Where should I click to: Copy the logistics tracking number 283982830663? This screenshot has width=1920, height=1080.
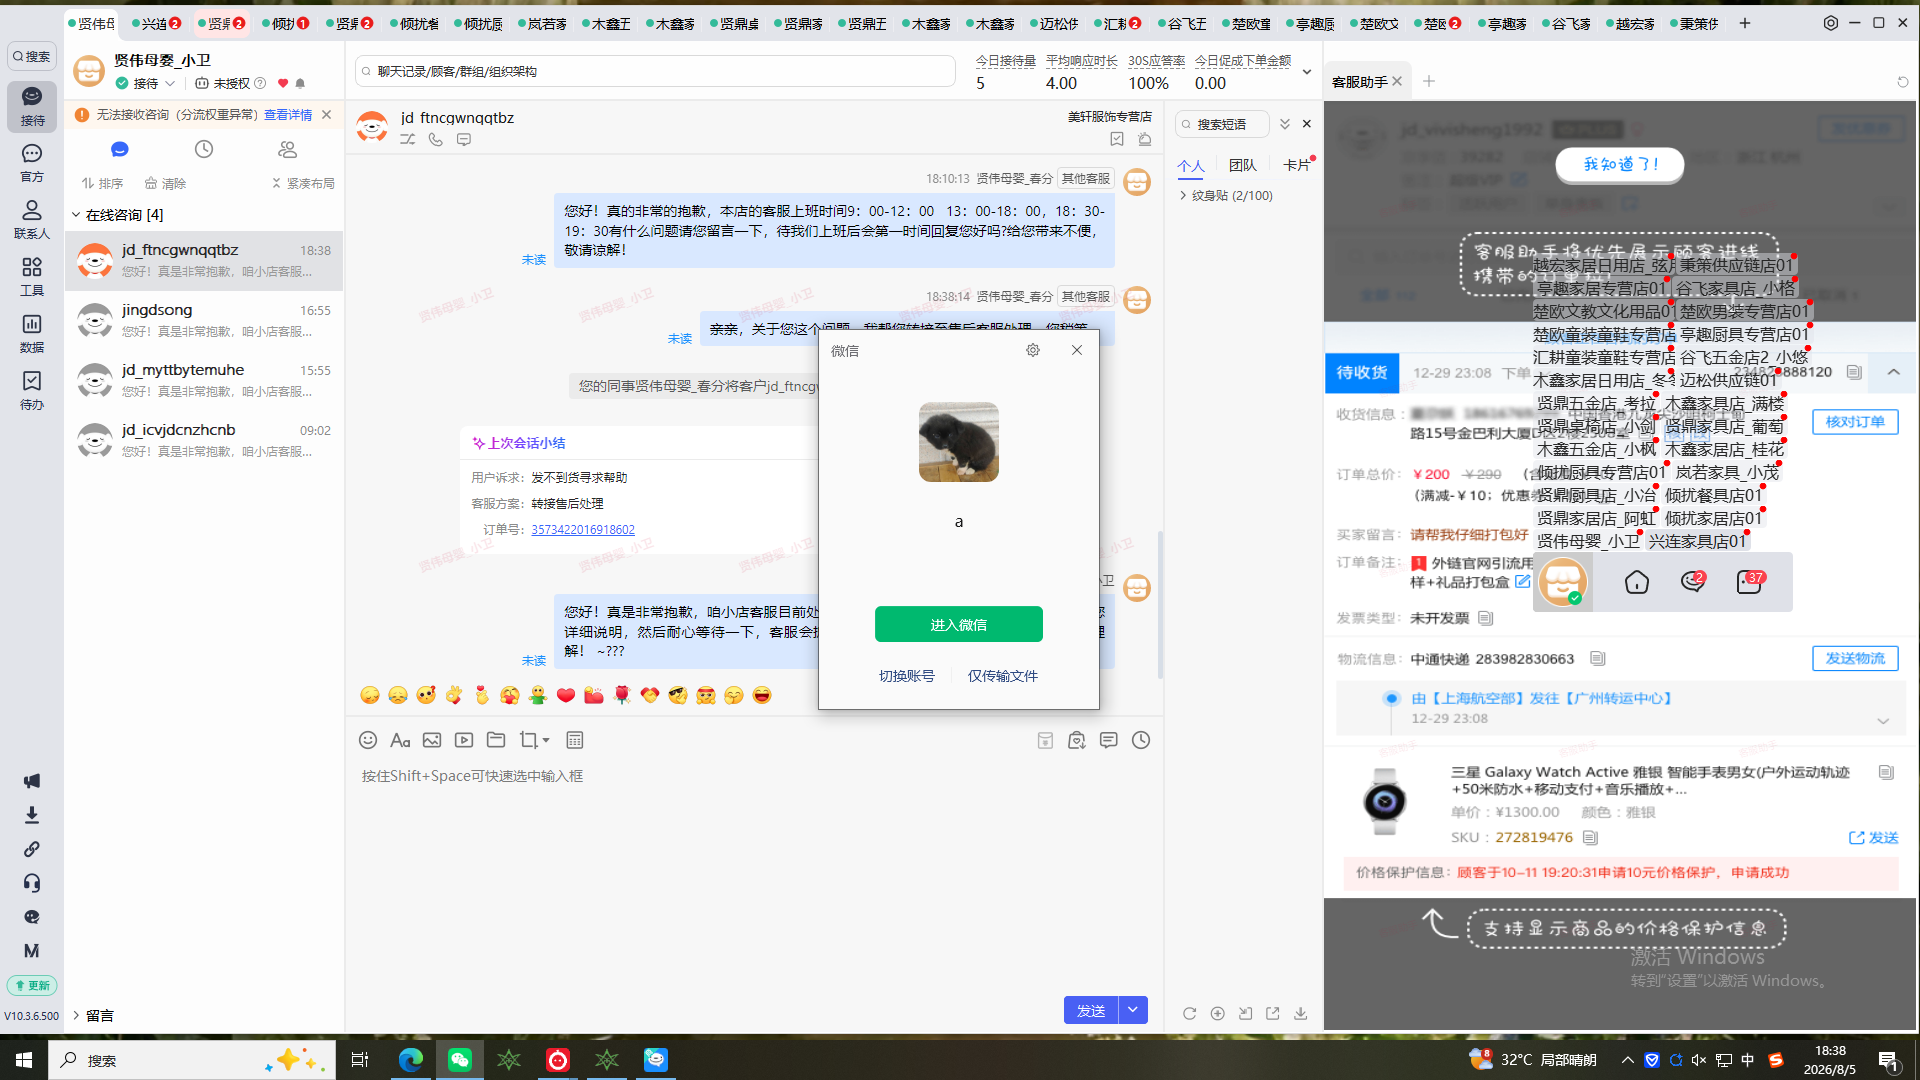coord(1598,659)
